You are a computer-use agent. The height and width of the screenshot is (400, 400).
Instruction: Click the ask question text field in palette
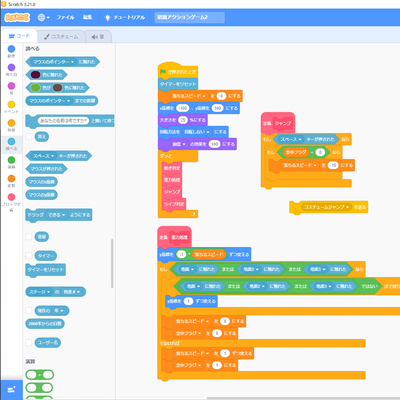63,121
